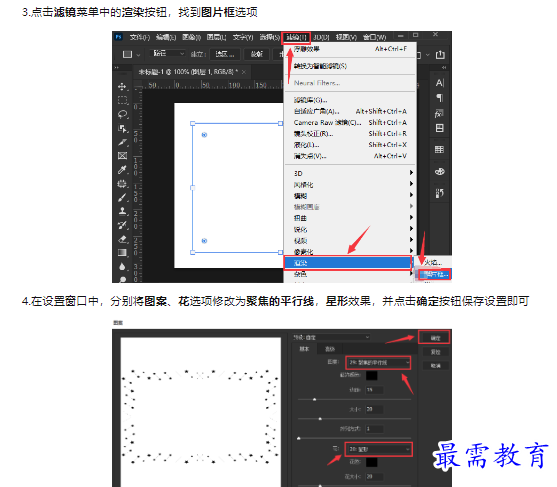Open the Color palette panel icon

[440, 172]
